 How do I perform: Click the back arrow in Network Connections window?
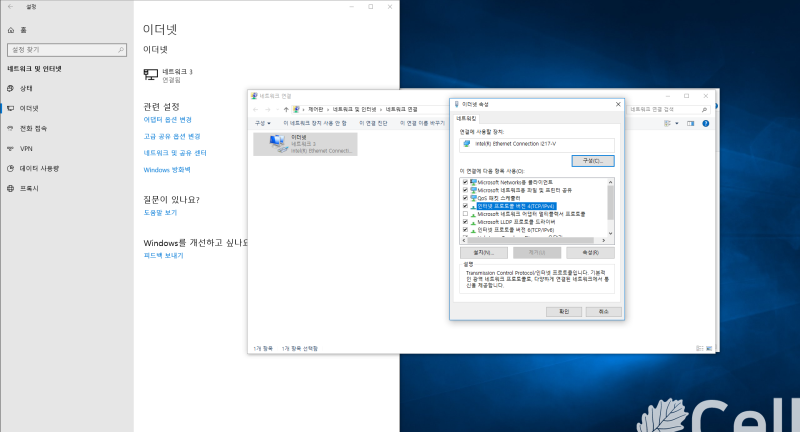256,109
